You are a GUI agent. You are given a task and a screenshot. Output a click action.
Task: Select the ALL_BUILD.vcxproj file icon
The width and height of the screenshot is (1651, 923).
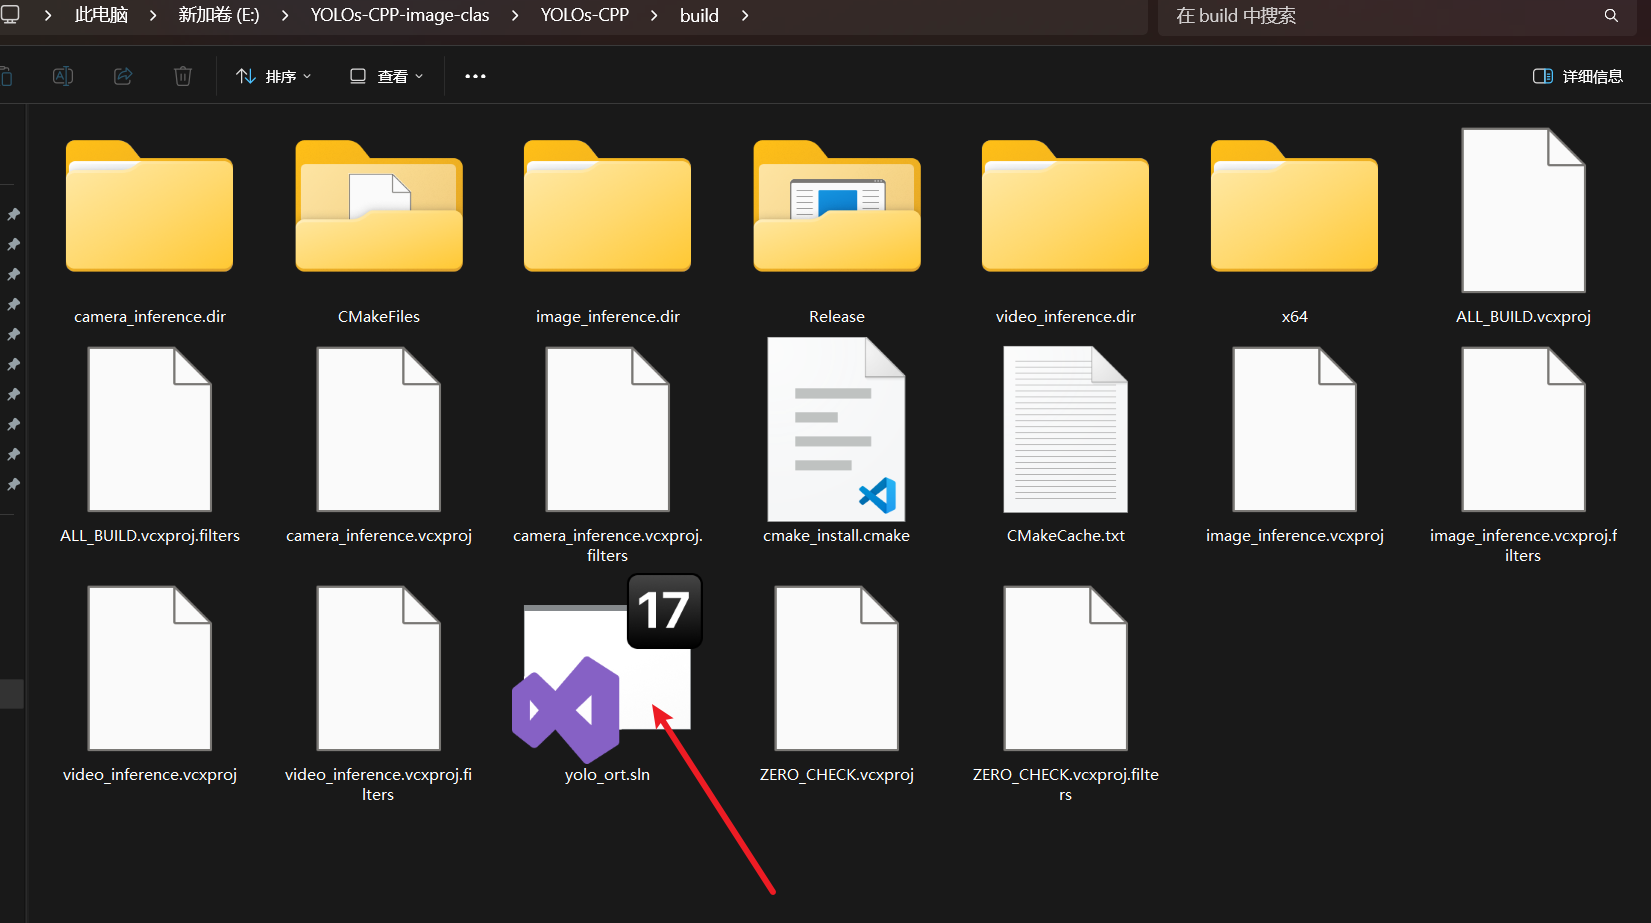(1523, 210)
